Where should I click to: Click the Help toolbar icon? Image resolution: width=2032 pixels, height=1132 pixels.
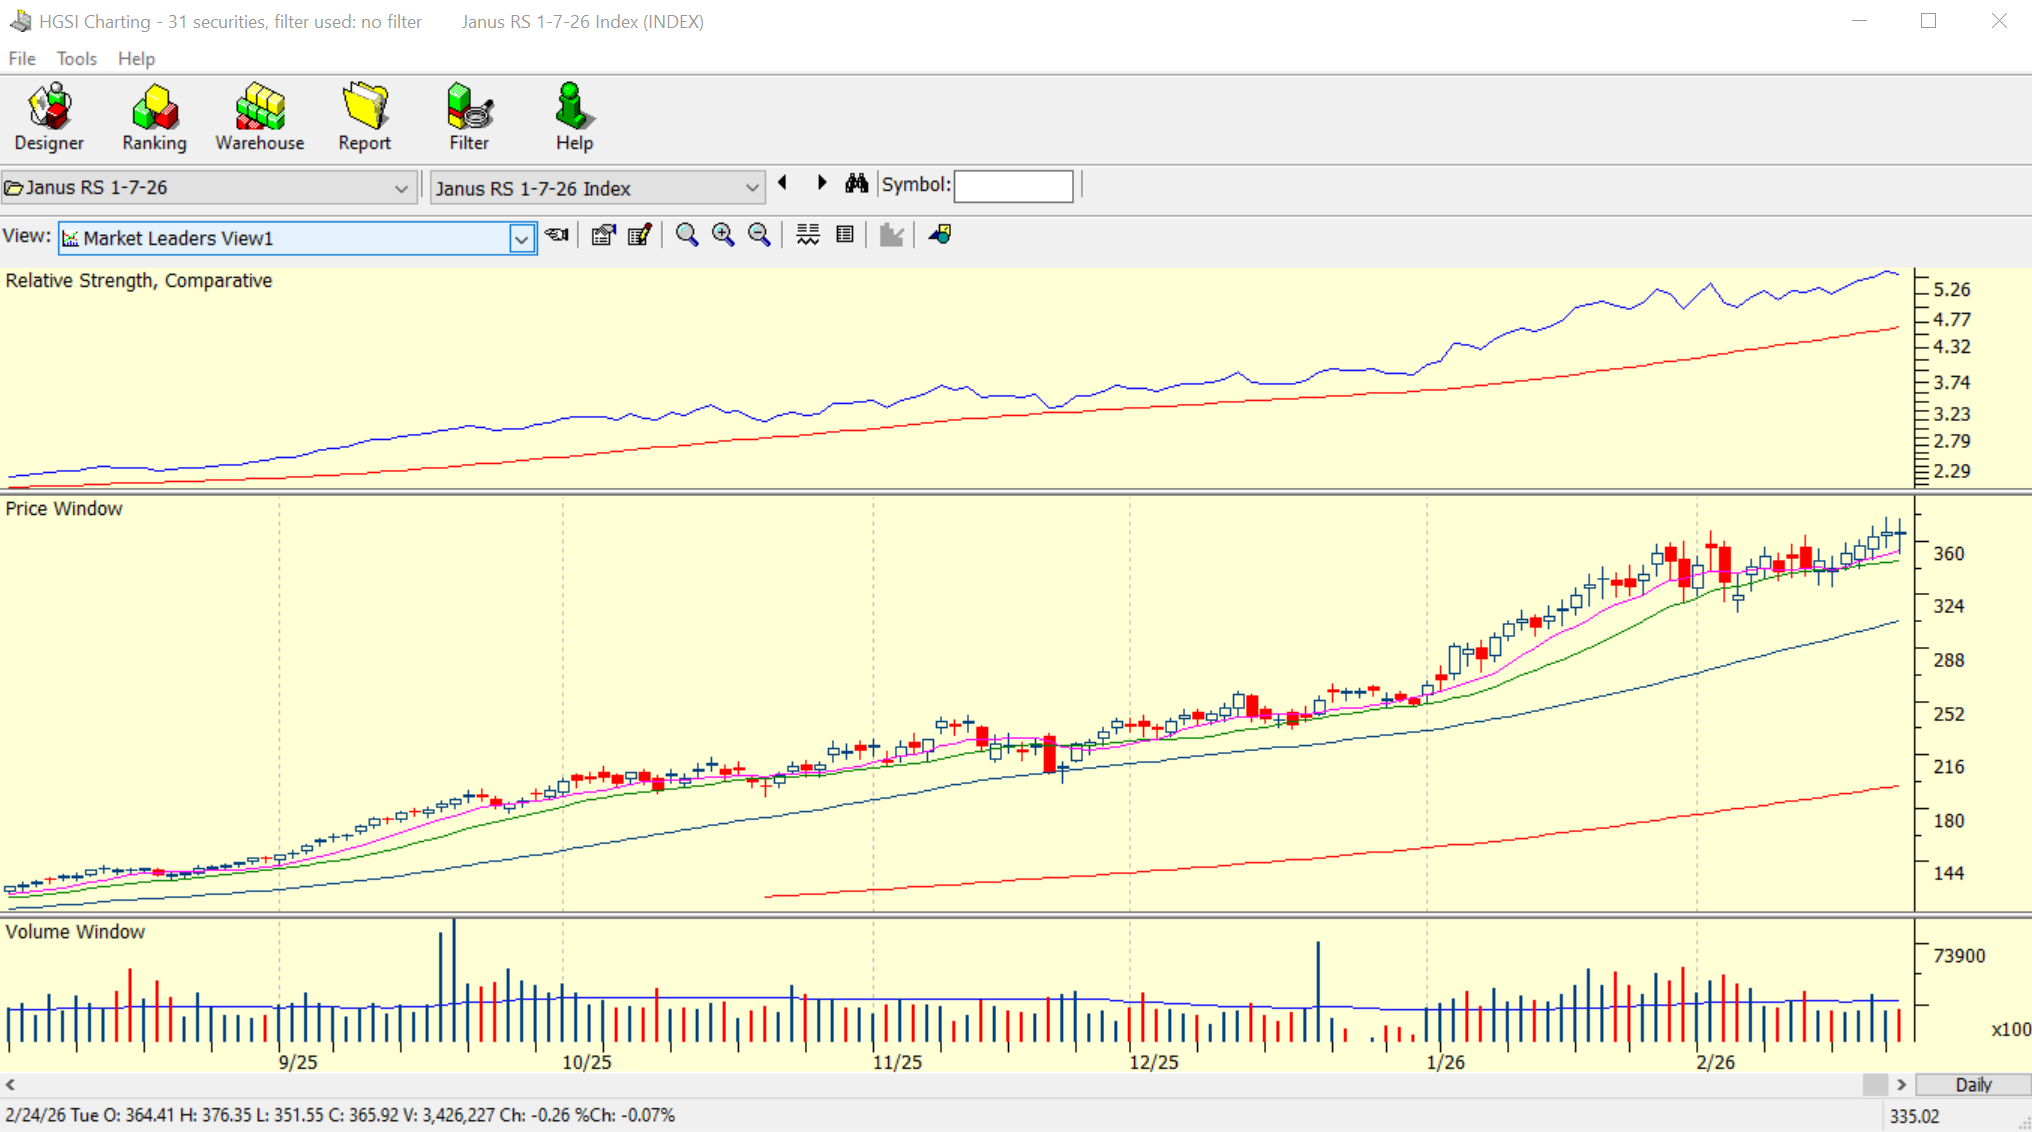point(574,118)
